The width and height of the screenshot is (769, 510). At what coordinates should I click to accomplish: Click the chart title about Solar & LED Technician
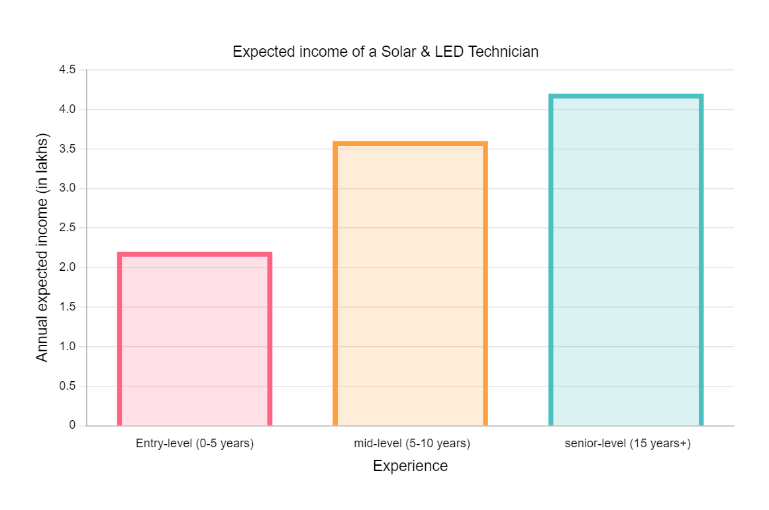point(385,51)
